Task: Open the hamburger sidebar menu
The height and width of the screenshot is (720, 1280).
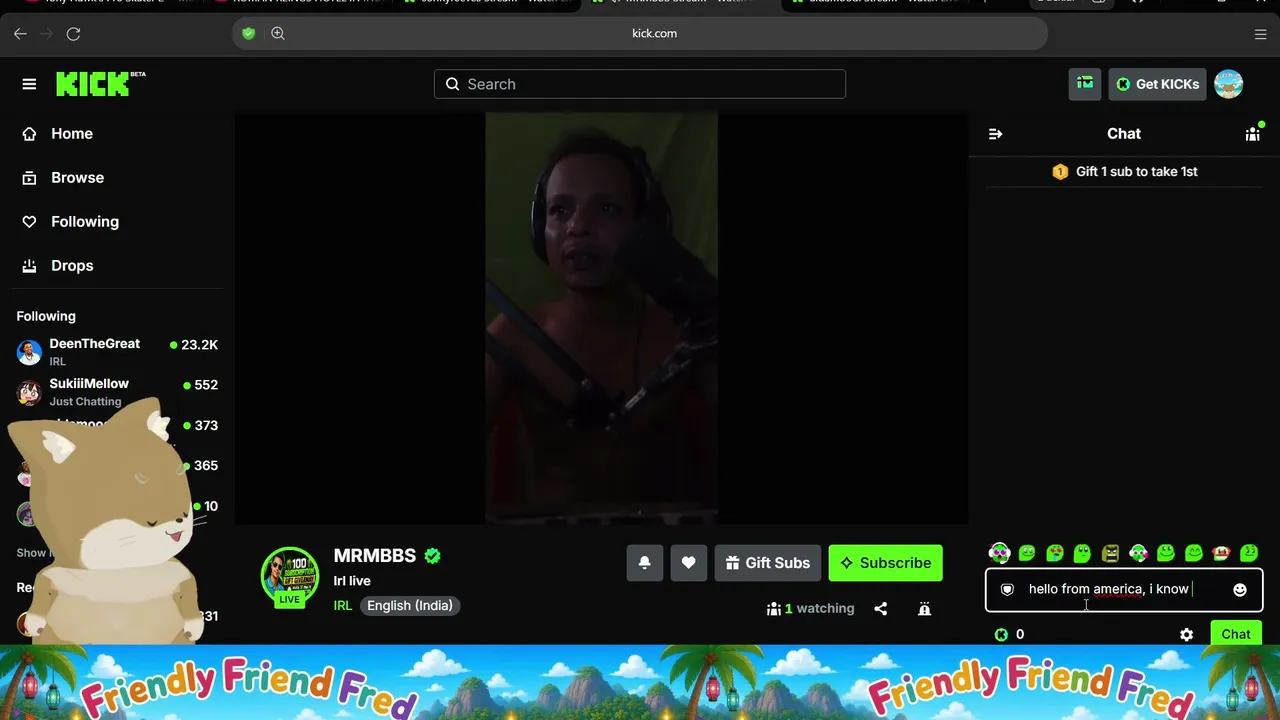Action: coord(29,84)
